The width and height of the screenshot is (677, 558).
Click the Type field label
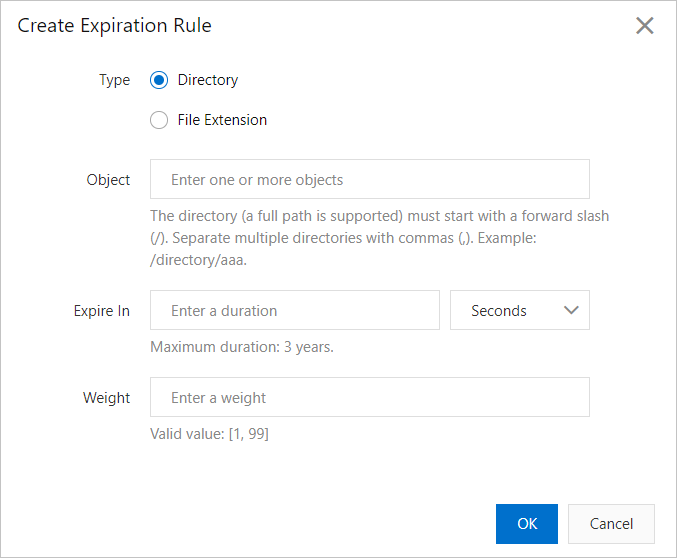pyautogui.click(x=114, y=80)
